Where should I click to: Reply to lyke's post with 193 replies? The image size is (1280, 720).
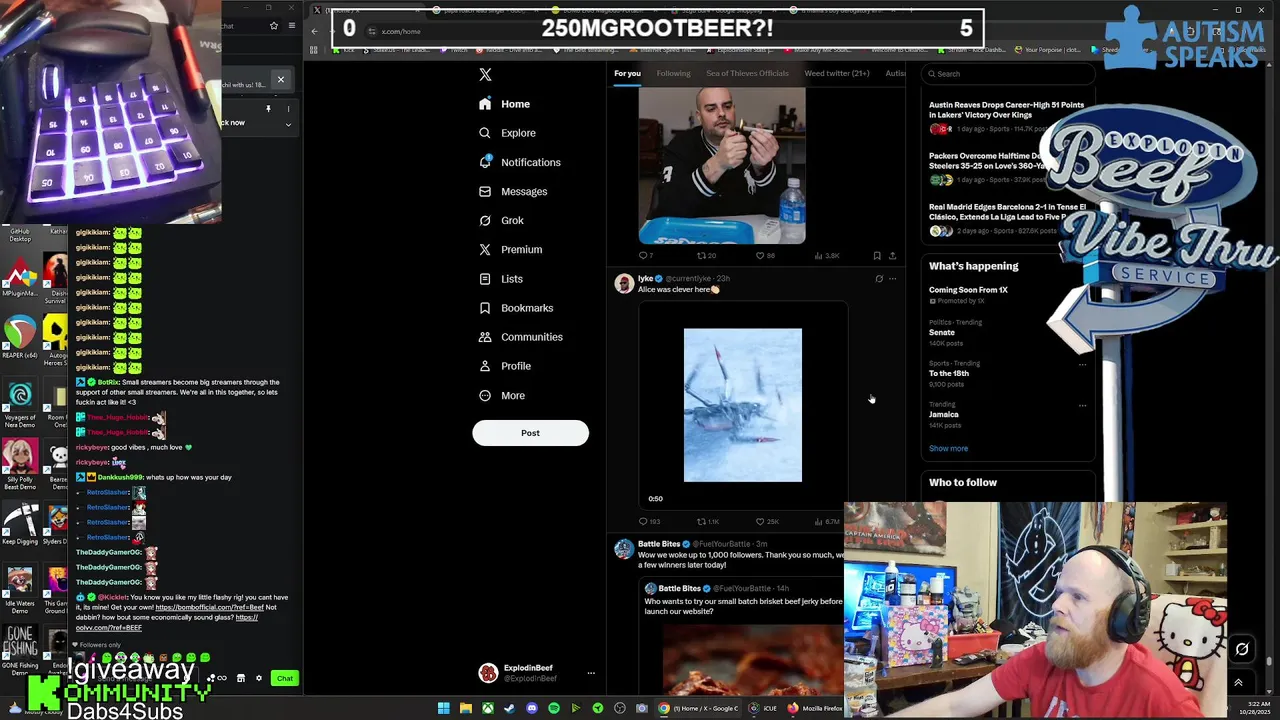click(649, 521)
